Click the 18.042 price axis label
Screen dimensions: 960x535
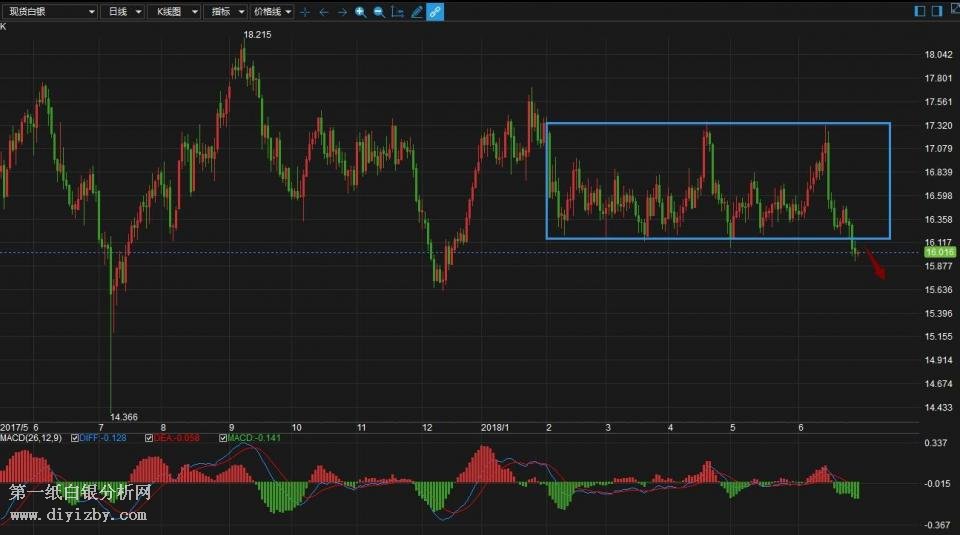coord(938,54)
